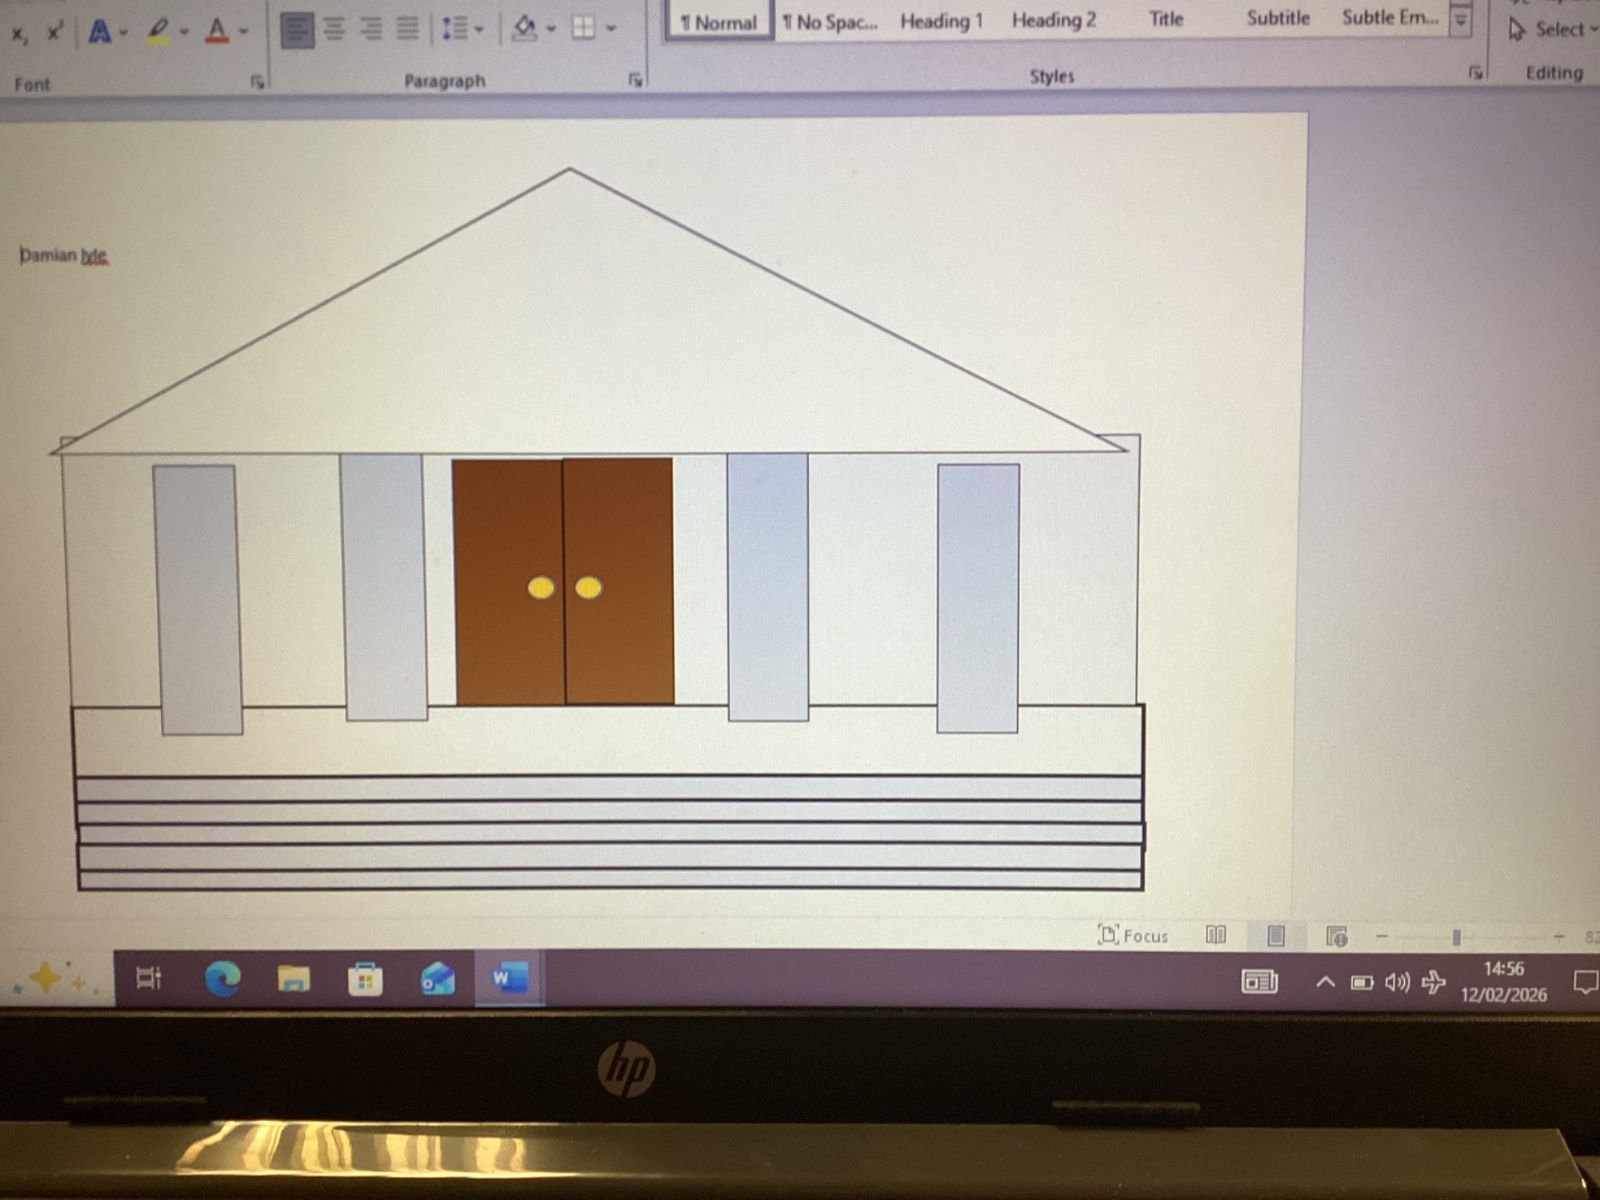Toggle Print Layout view
1600x1200 pixels.
click(x=1276, y=935)
